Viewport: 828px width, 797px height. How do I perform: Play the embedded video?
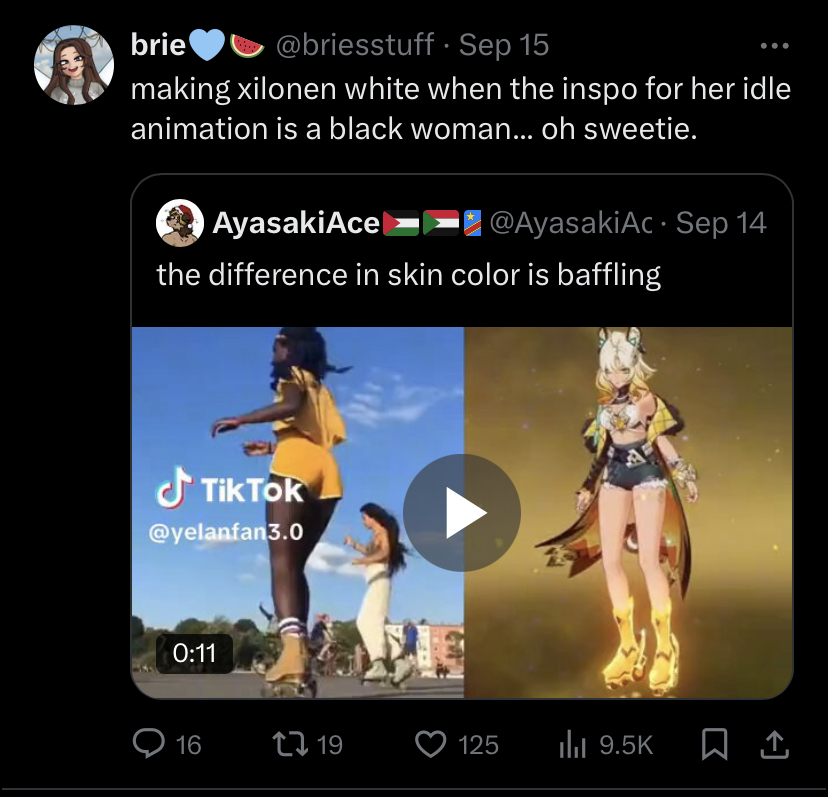(x=461, y=513)
